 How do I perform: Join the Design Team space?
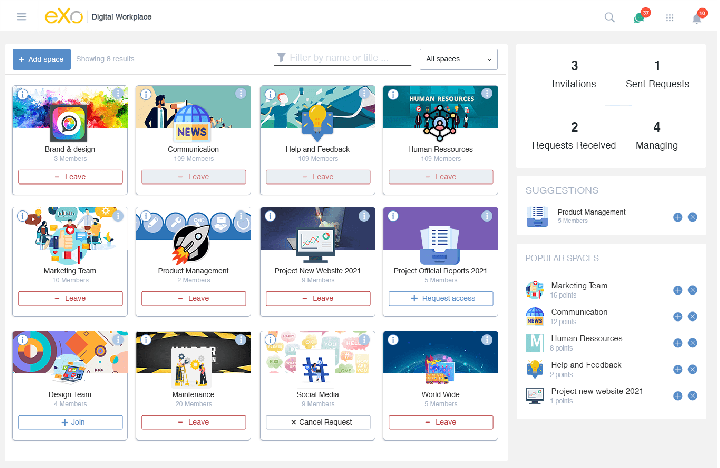[70, 422]
